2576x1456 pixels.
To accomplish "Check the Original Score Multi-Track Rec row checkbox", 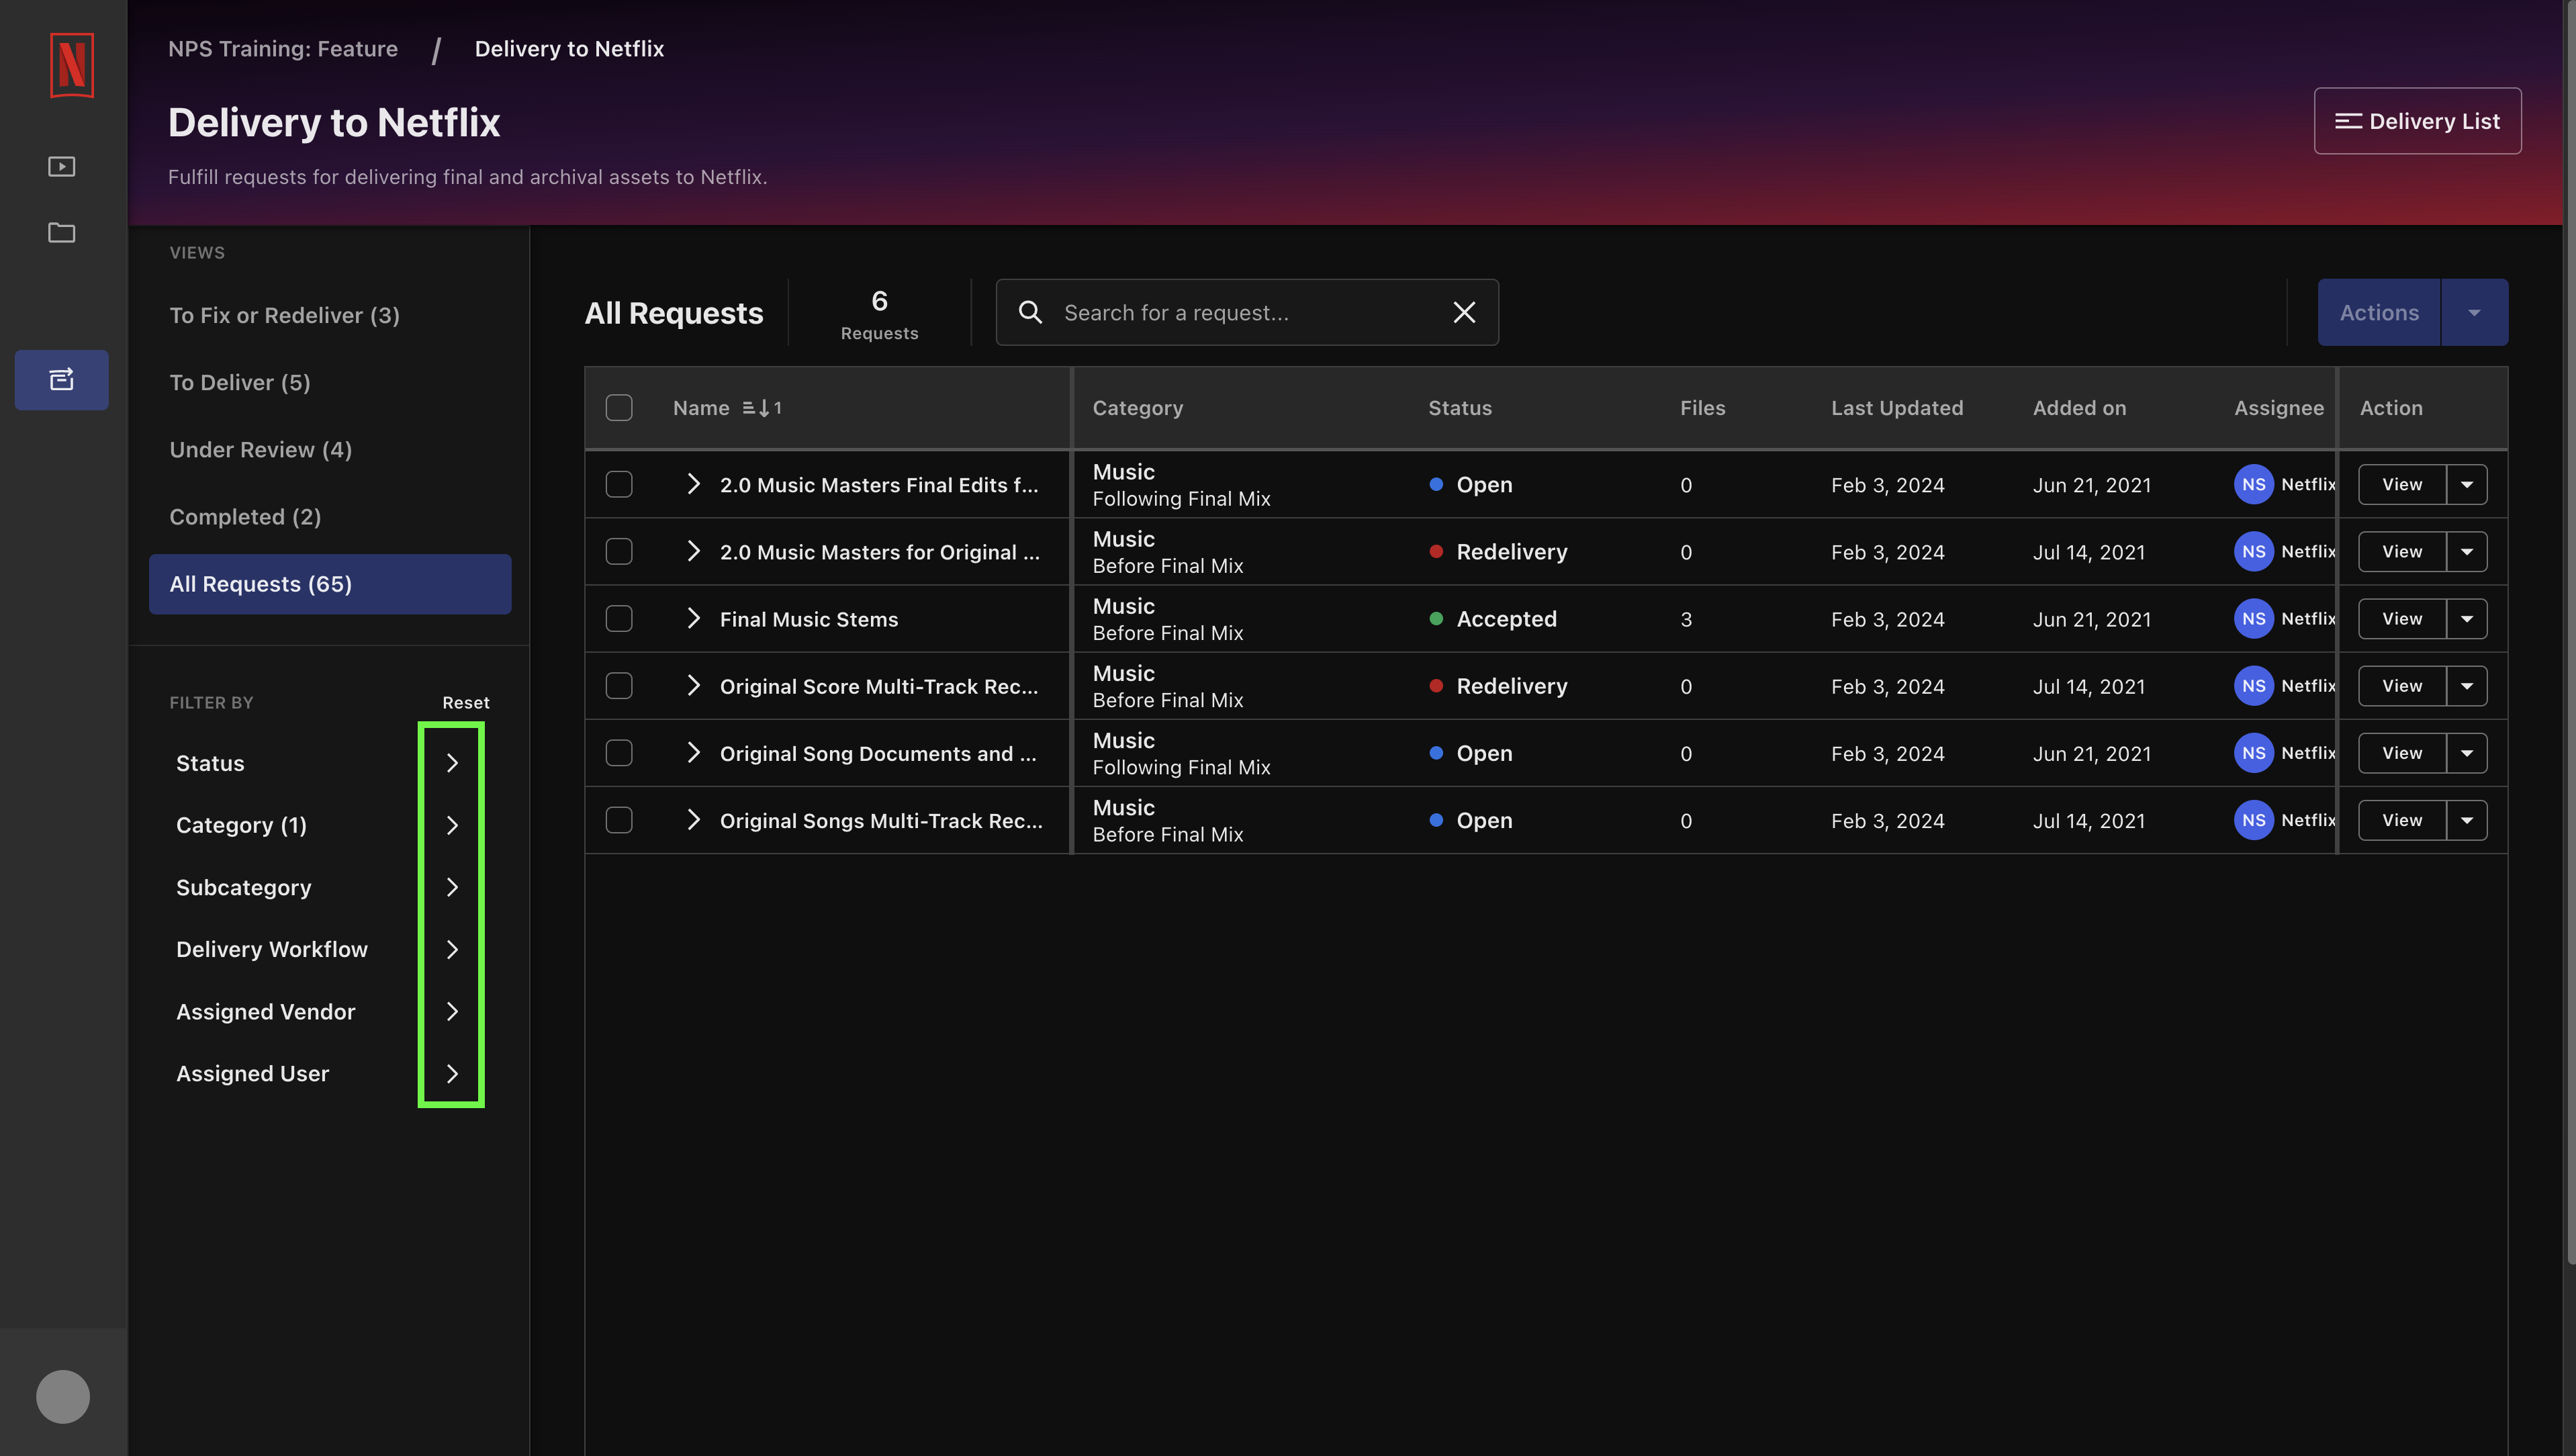I will pos(619,686).
